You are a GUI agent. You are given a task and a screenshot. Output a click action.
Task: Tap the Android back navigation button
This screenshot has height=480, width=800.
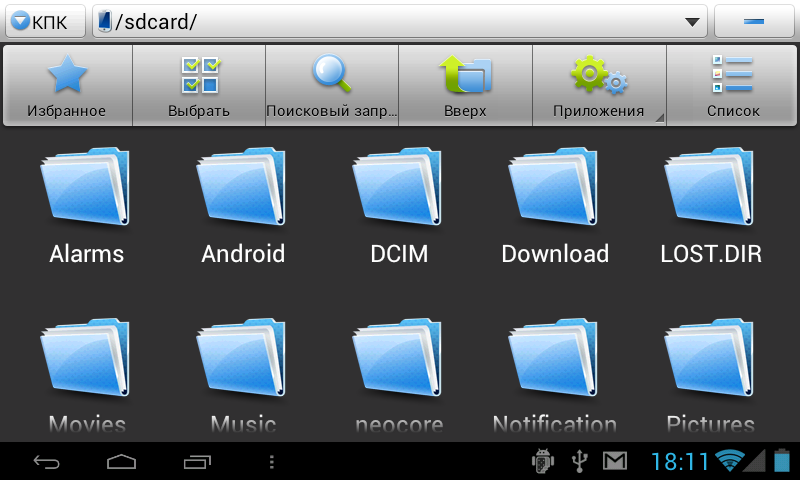click(46, 462)
